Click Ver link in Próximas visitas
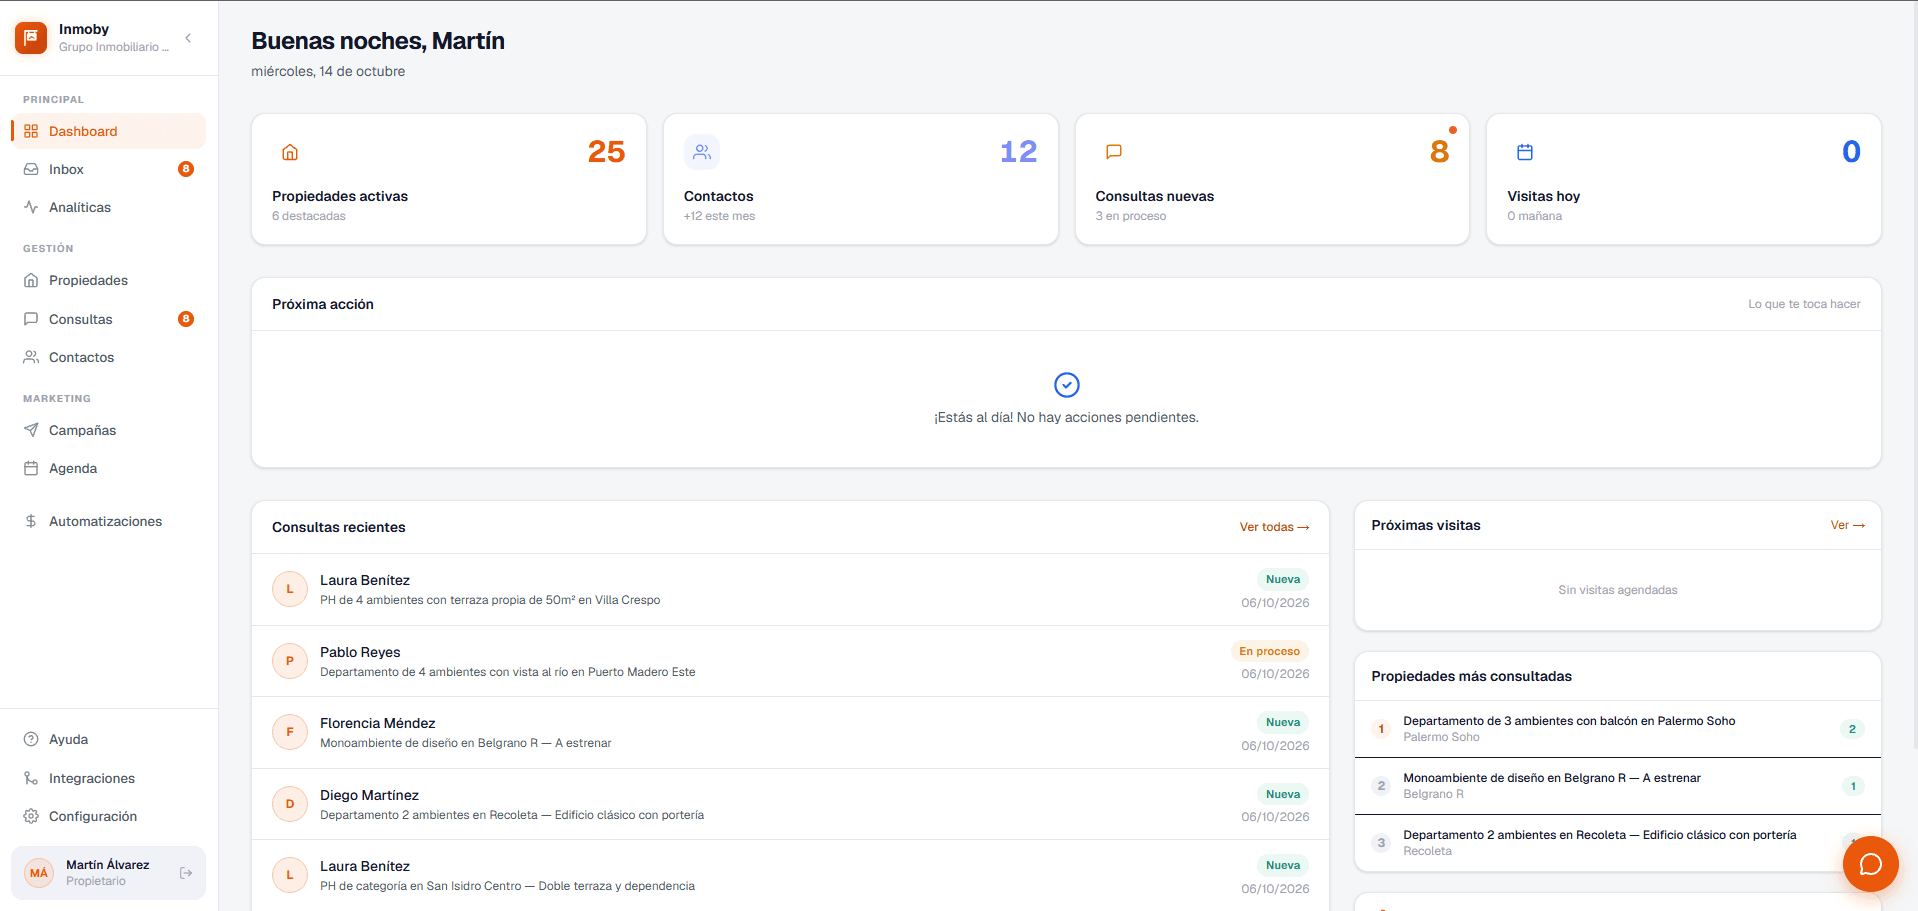 (1848, 525)
